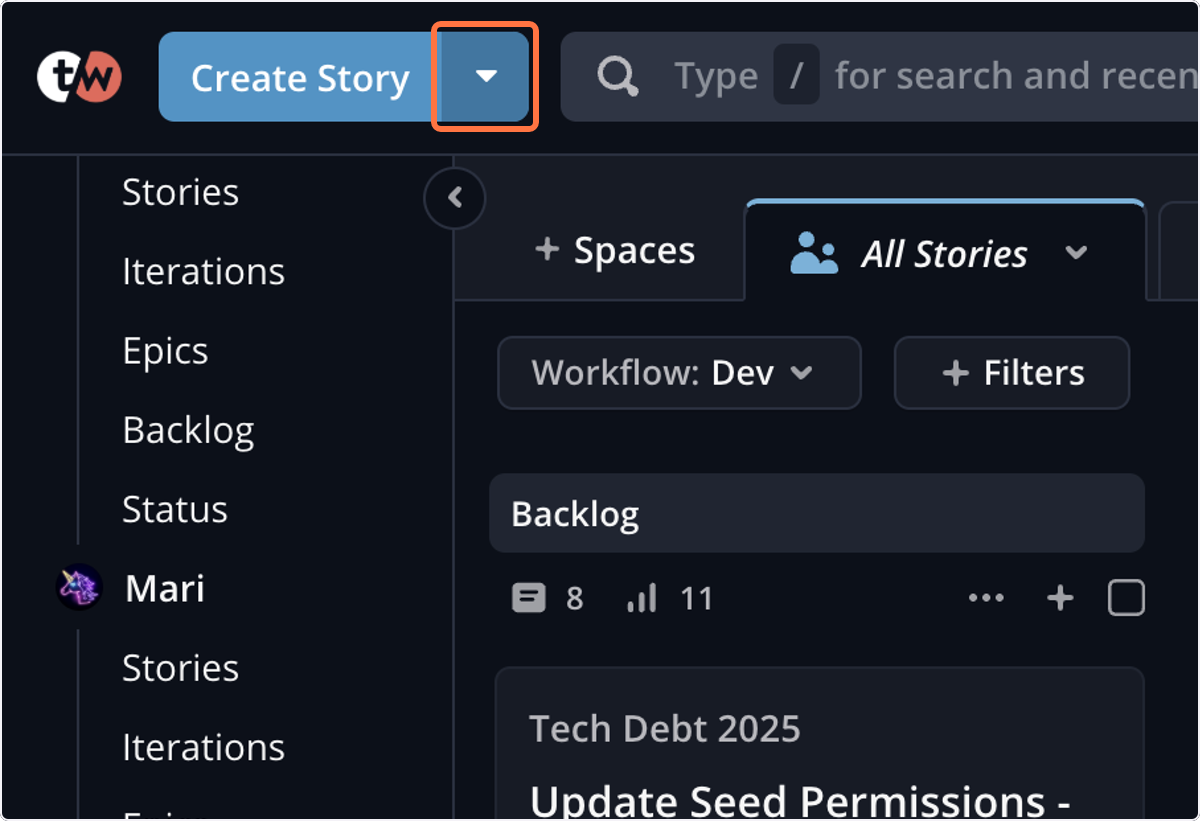Image resolution: width=1200 pixels, height=821 pixels.
Task: Click the Mari team avatar icon
Action: click(79, 588)
